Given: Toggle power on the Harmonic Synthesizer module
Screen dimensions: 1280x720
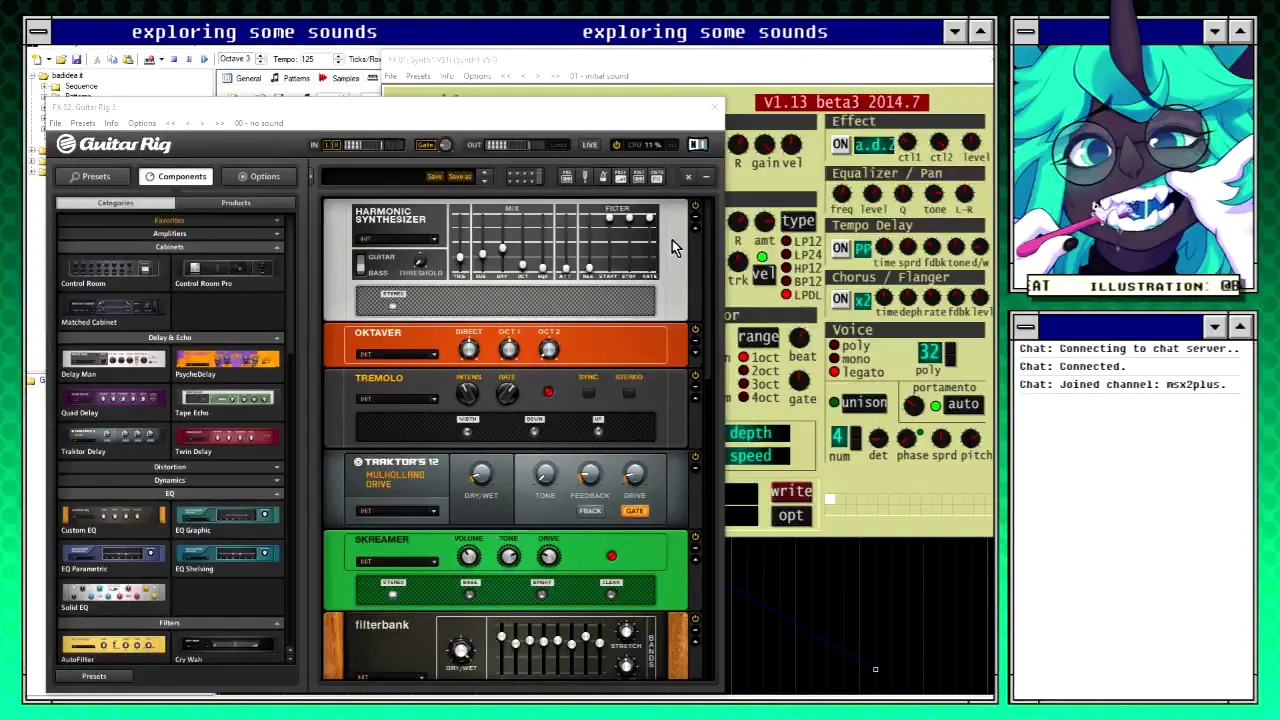Looking at the screenshot, I should coord(695,206).
